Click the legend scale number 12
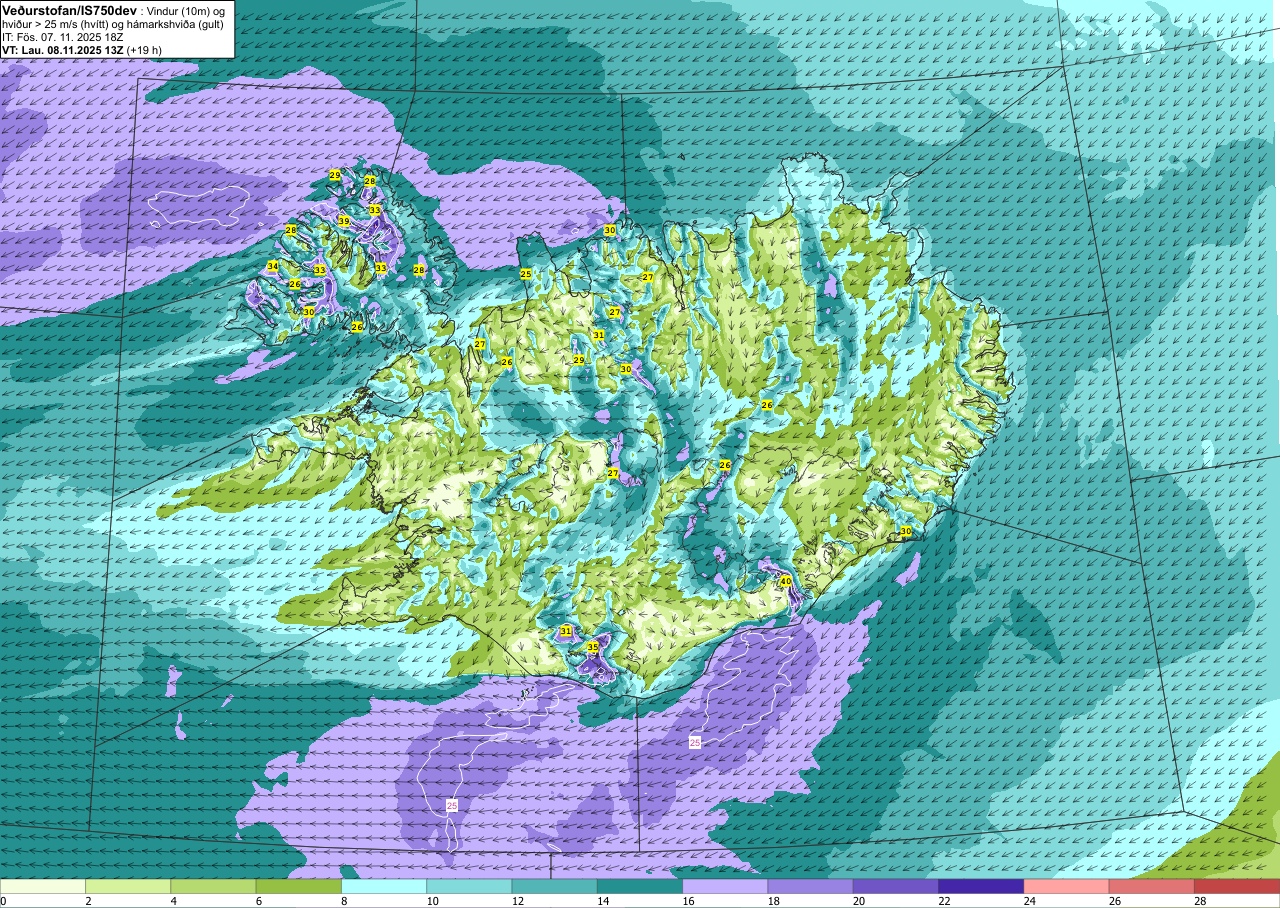 pos(518,901)
